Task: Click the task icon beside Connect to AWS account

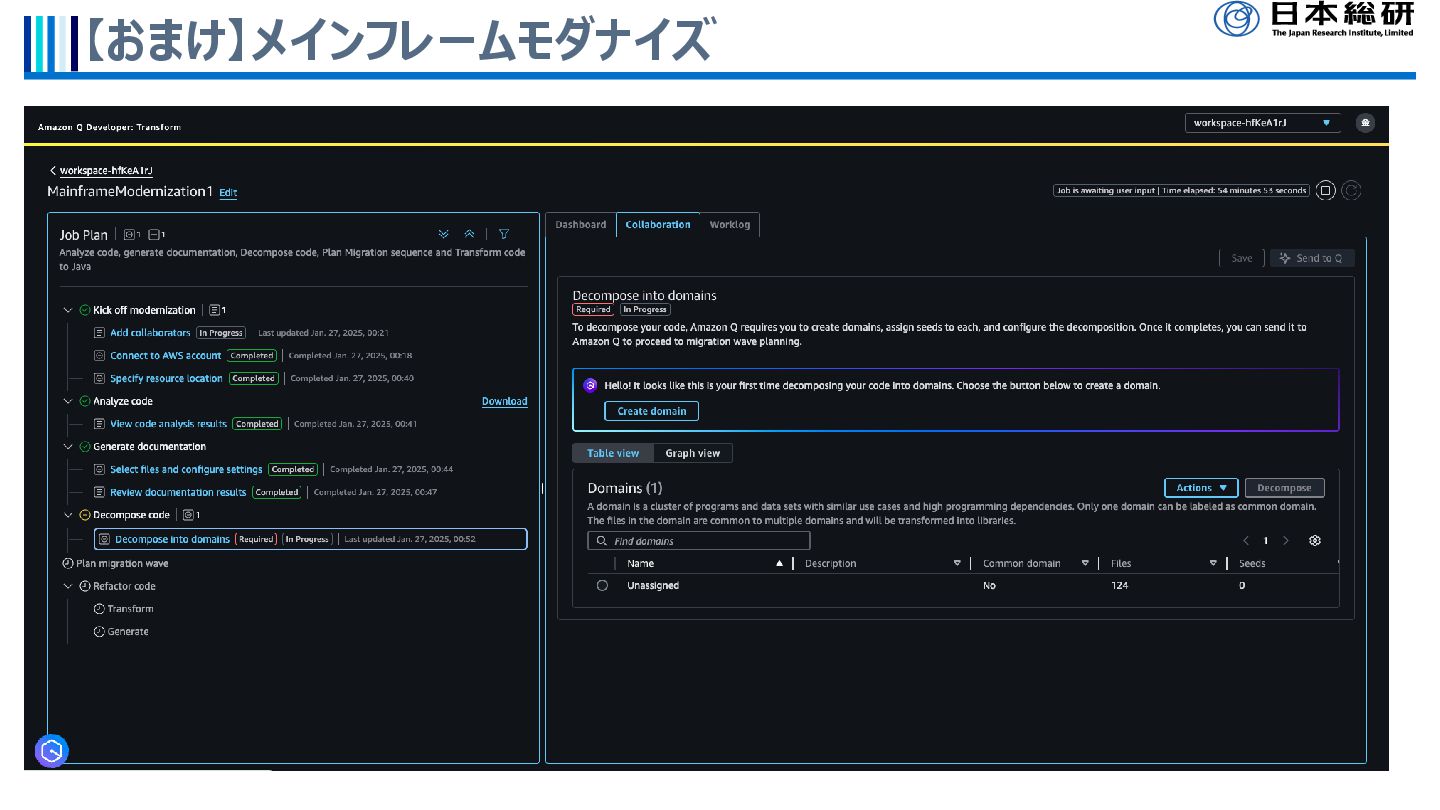Action: [x=99, y=356]
